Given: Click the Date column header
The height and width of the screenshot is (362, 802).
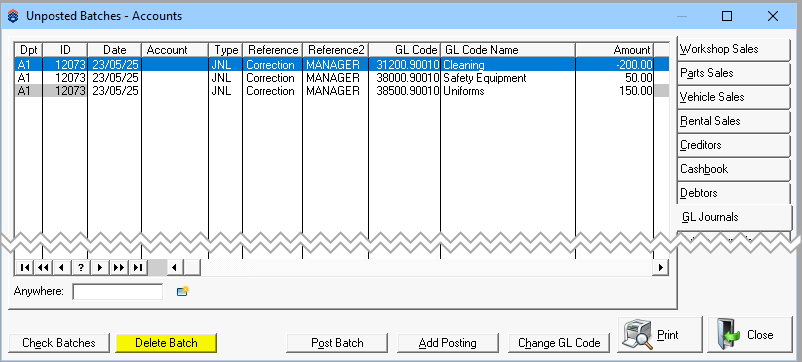Looking at the screenshot, I should [x=115, y=50].
